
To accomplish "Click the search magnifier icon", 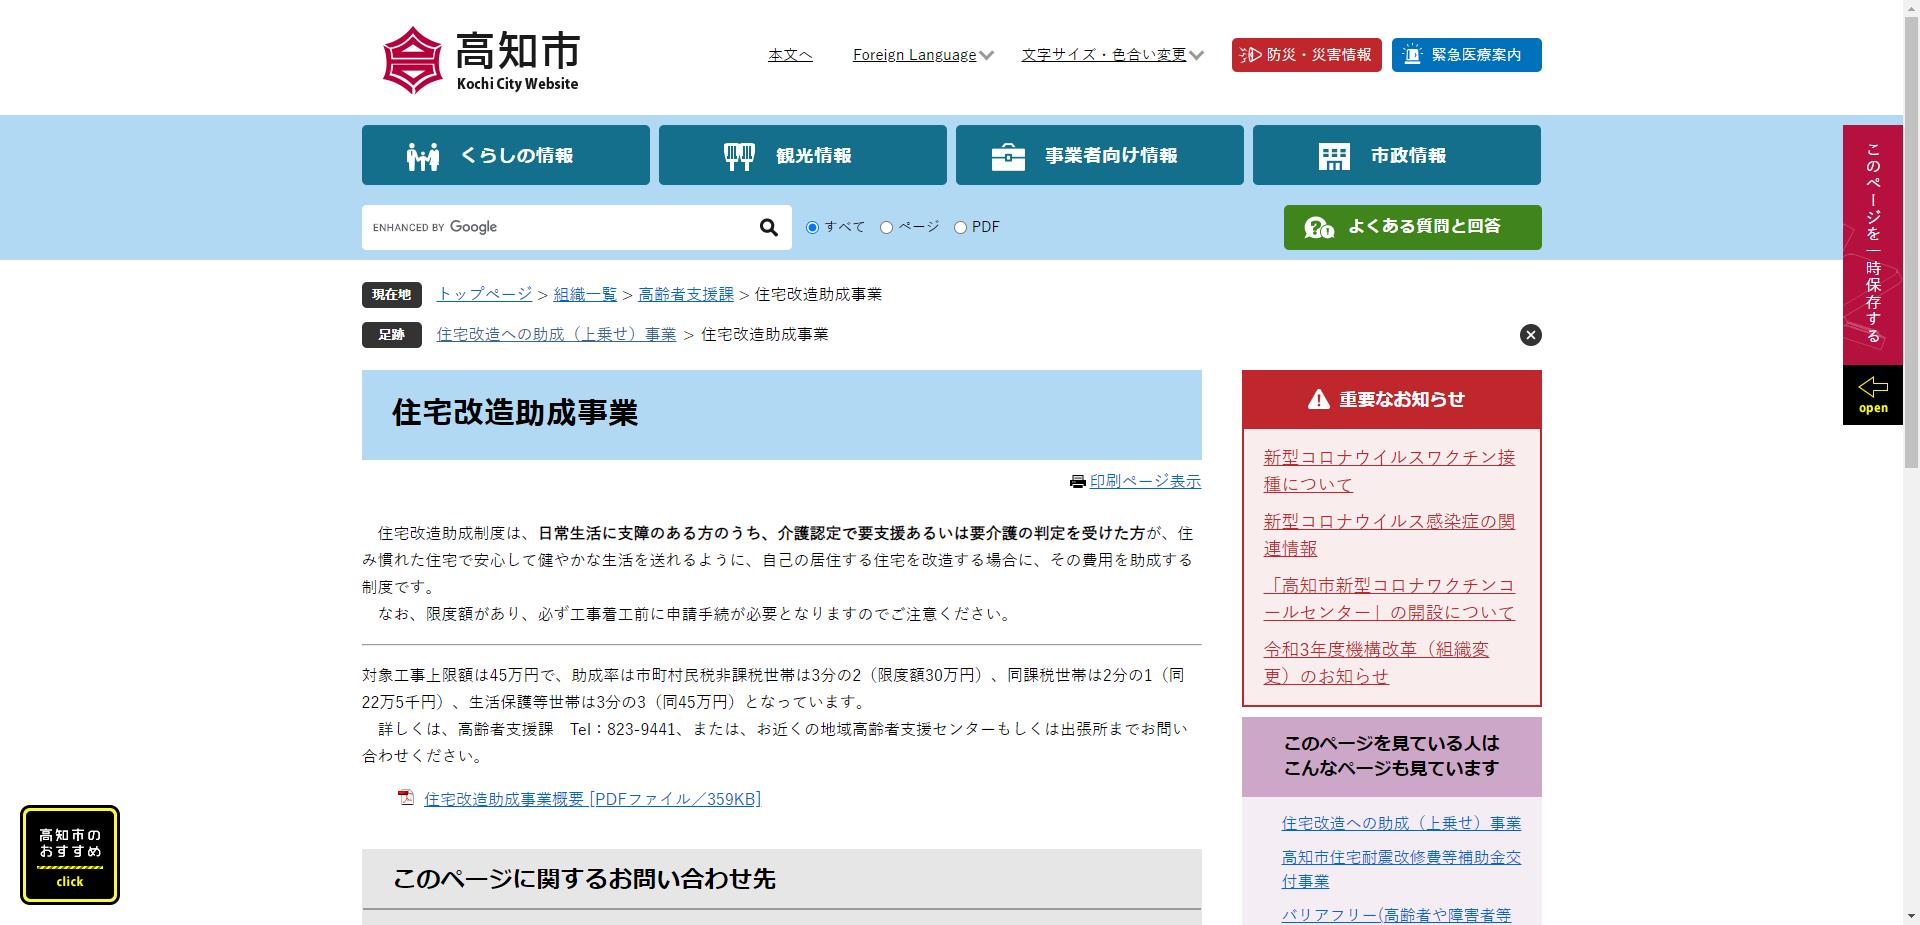I will [x=768, y=227].
